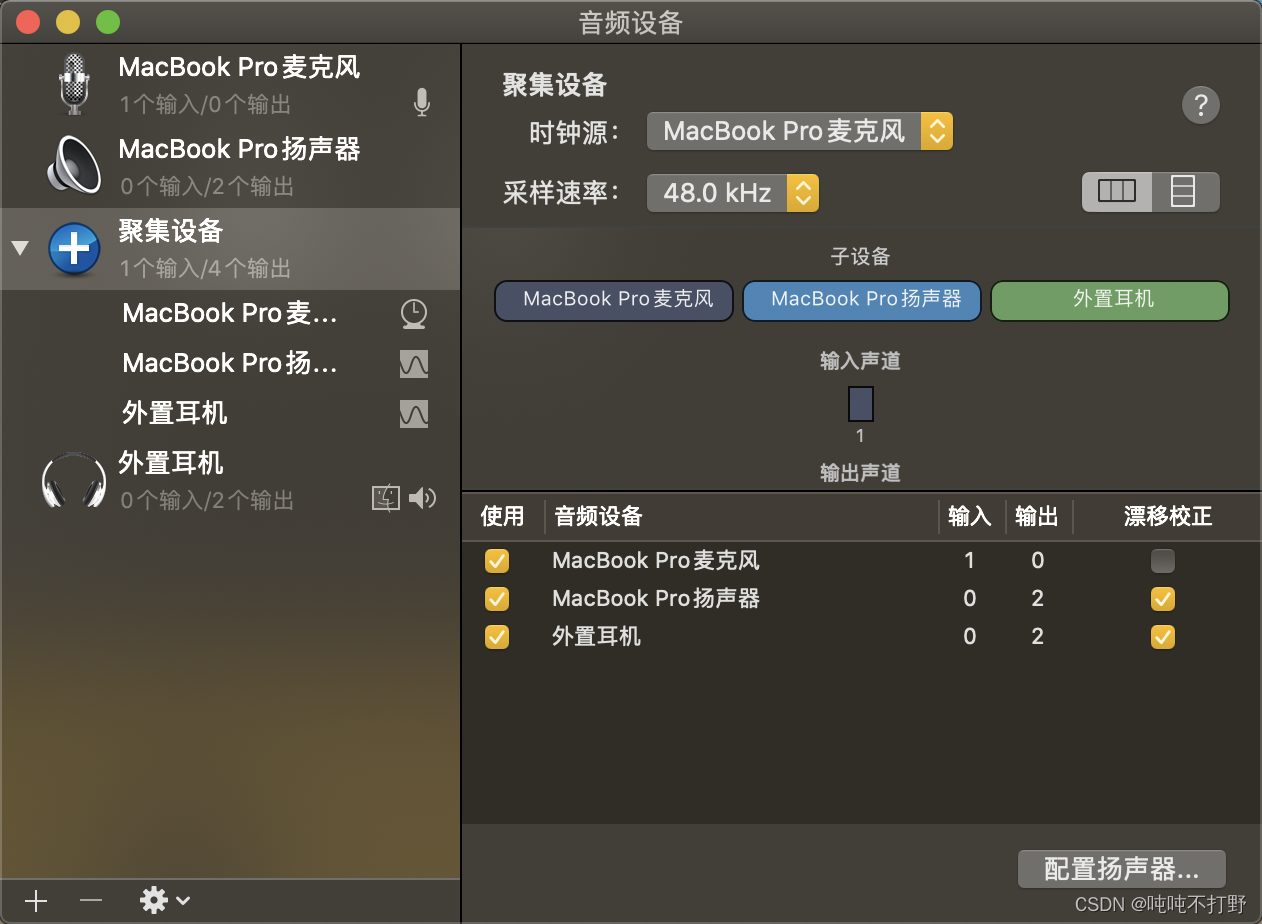Click the small microphone default-input indicator
This screenshot has height=924, width=1262.
[x=422, y=102]
